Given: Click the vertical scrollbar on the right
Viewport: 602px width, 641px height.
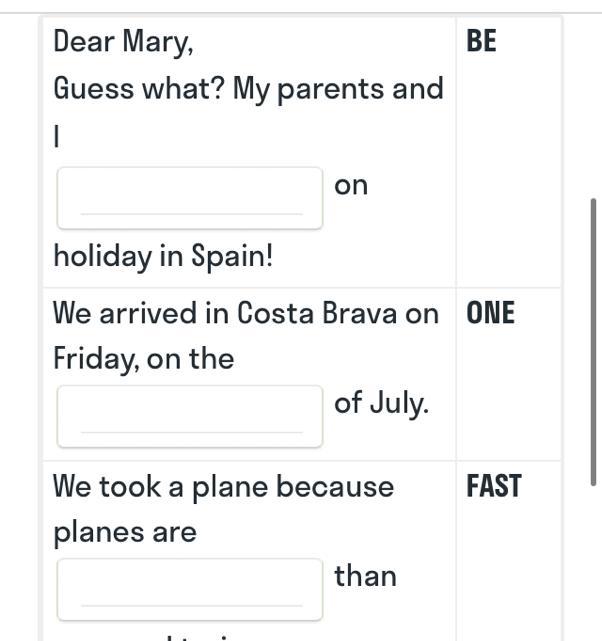Looking at the screenshot, I should pos(594,340).
